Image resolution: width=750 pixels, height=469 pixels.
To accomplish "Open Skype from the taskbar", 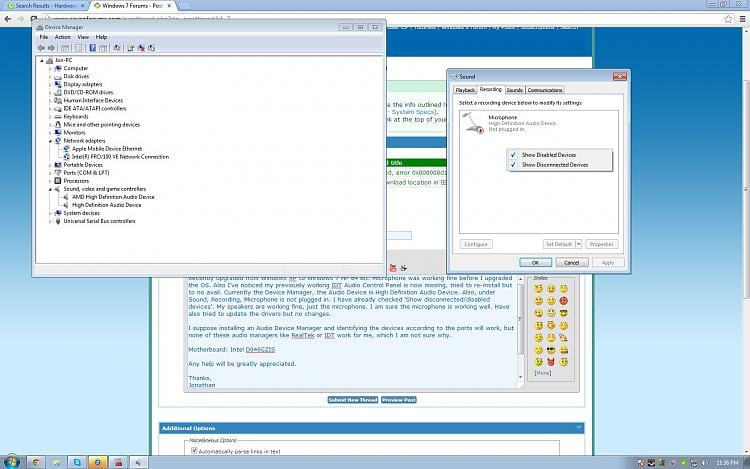I will [77, 462].
